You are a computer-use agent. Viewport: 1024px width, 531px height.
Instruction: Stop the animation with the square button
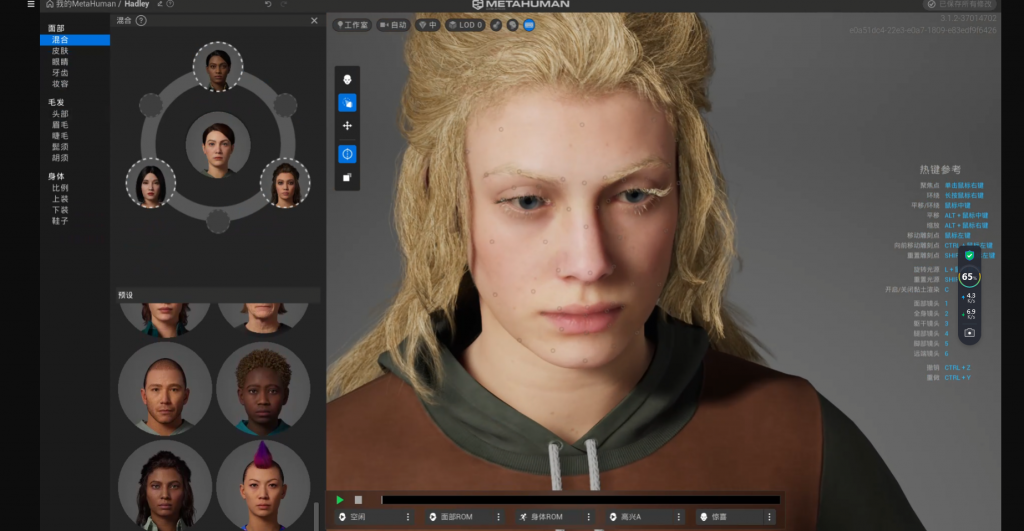click(x=359, y=500)
